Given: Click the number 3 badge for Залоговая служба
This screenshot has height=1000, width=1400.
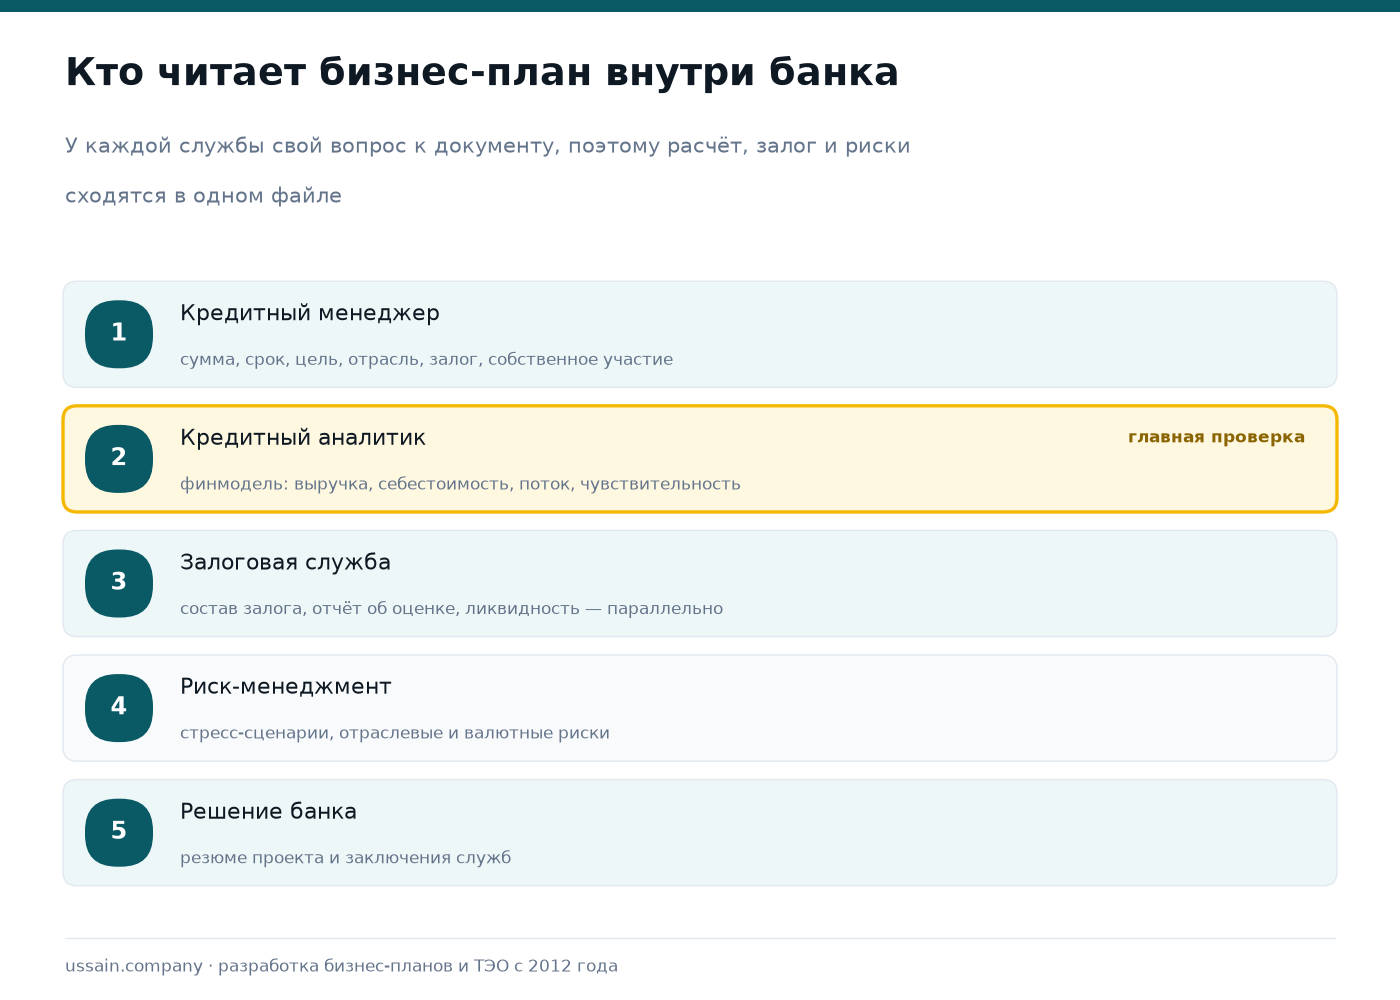Looking at the screenshot, I should (119, 583).
